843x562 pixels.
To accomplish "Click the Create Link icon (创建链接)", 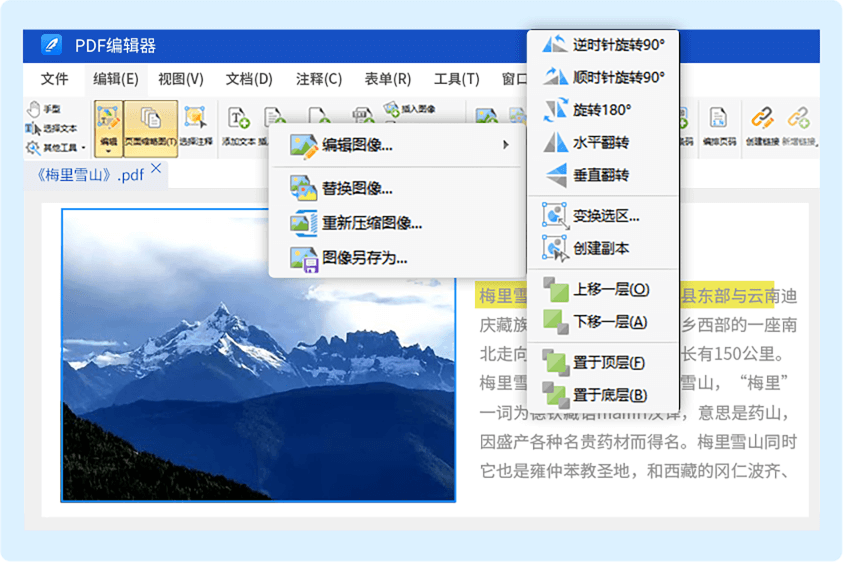I will click(762, 126).
